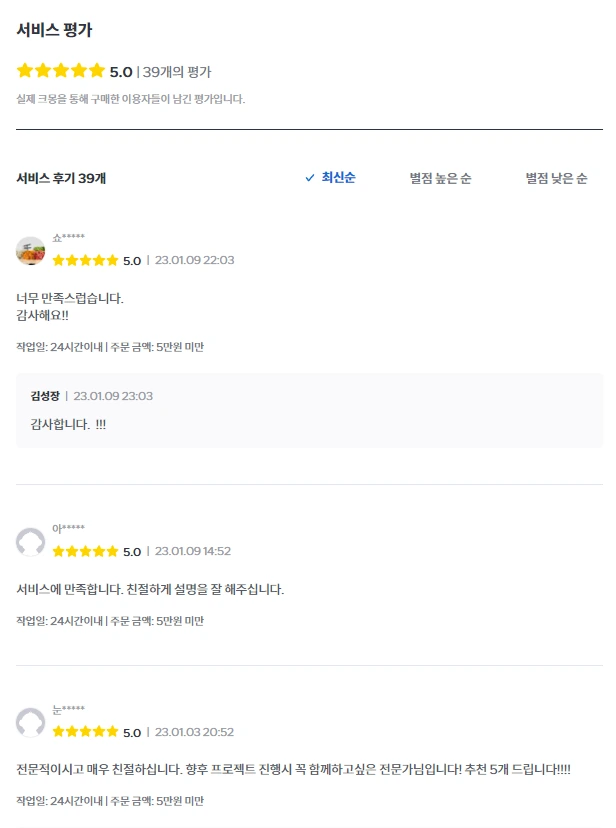Image resolution: width=616 pixels, height=828 pixels.
Task: Click reviewer name 아*****
Action: [68, 528]
